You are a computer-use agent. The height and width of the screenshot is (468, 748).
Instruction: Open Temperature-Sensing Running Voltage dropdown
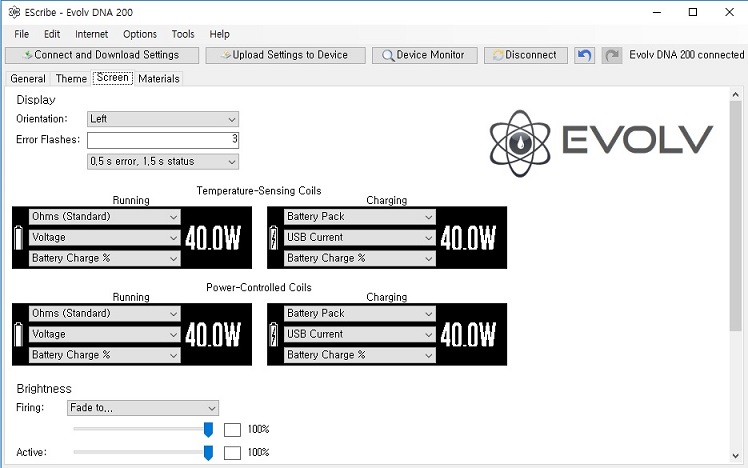[x=104, y=238]
